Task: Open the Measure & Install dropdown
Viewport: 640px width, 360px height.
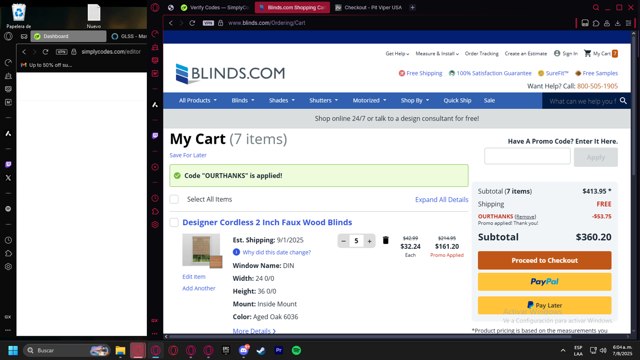Action: [x=437, y=53]
